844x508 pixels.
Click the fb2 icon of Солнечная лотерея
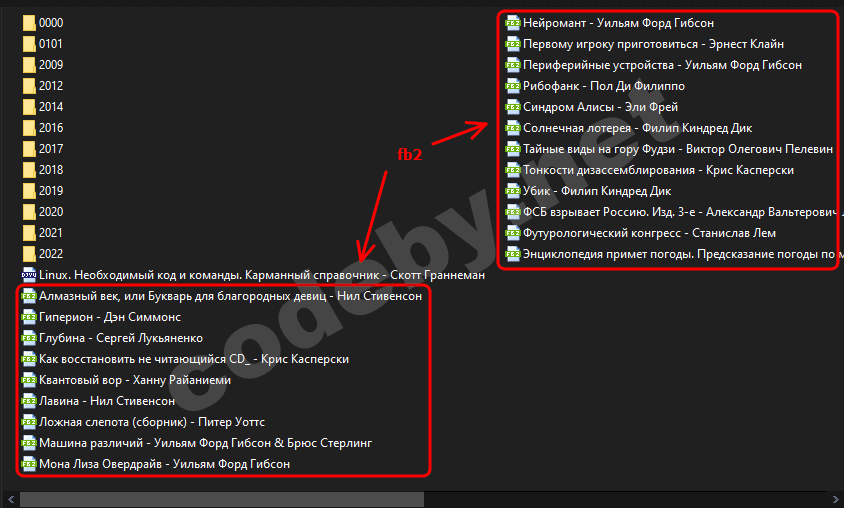click(513, 128)
